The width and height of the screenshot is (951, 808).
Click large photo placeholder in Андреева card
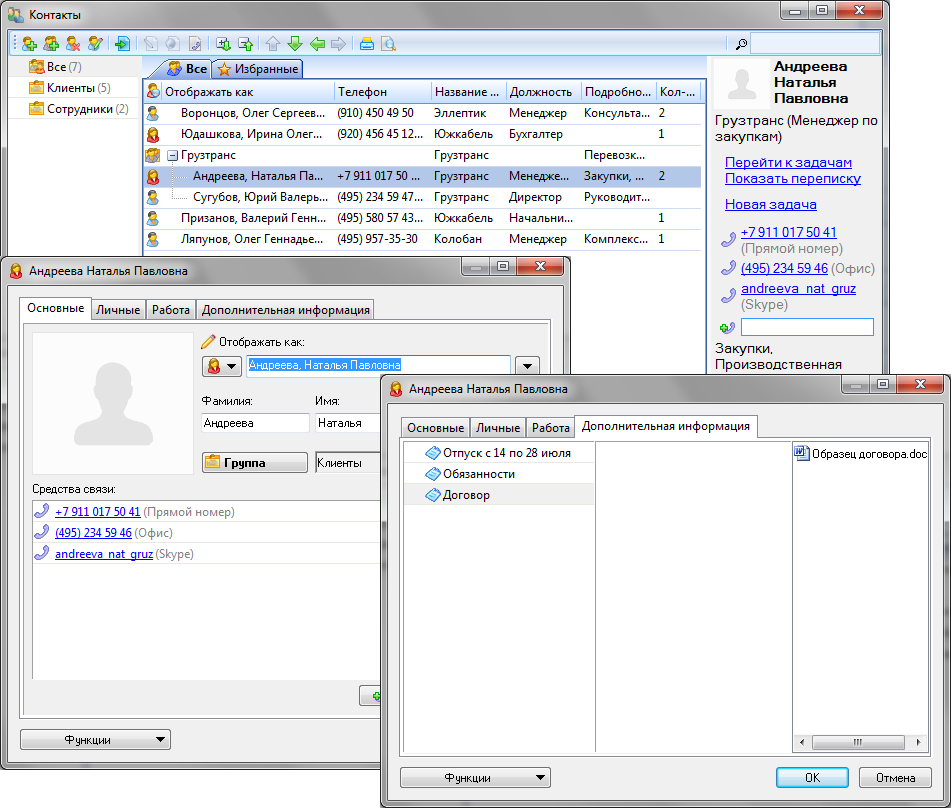(113, 403)
